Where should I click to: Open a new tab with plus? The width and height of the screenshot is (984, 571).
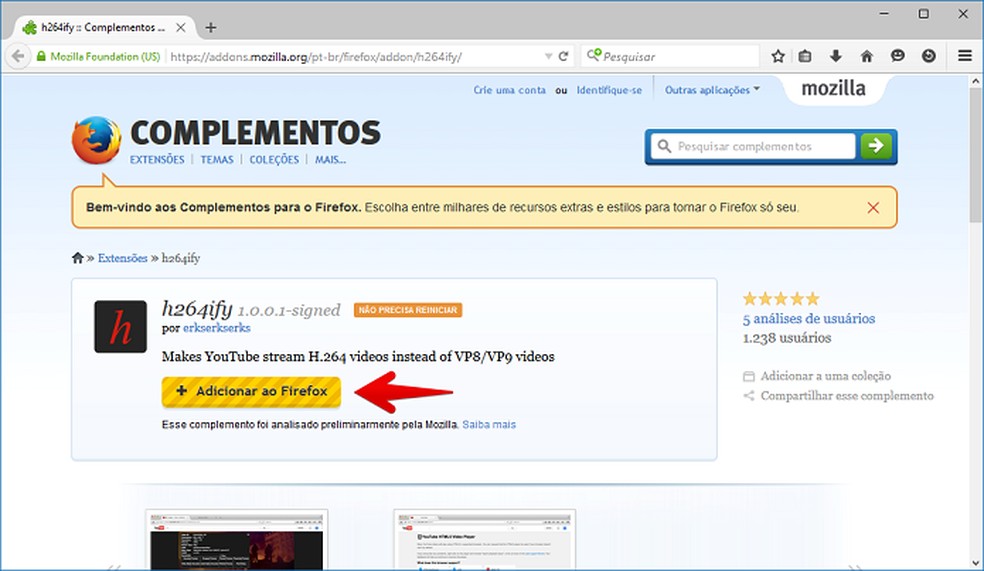click(211, 28)
